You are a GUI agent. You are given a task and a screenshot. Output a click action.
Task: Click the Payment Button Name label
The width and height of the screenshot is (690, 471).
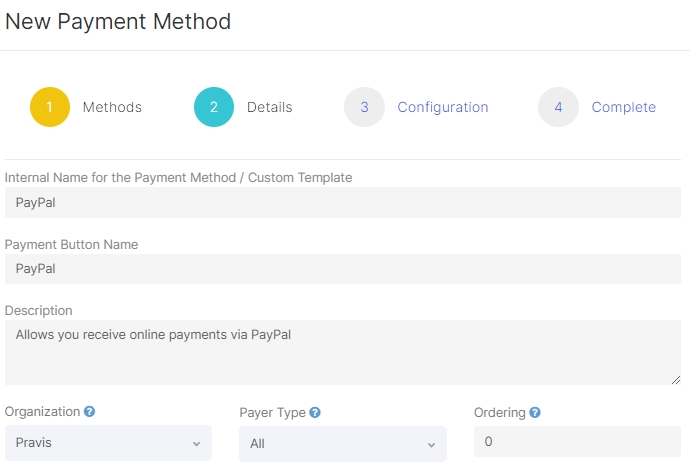(x=71, y=244)
